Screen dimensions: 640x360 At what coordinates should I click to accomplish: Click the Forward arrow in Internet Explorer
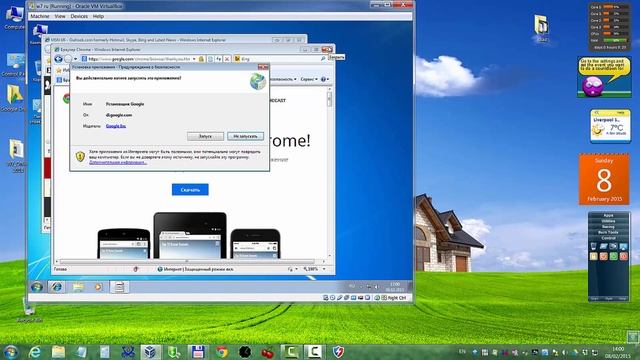[68, 59]
